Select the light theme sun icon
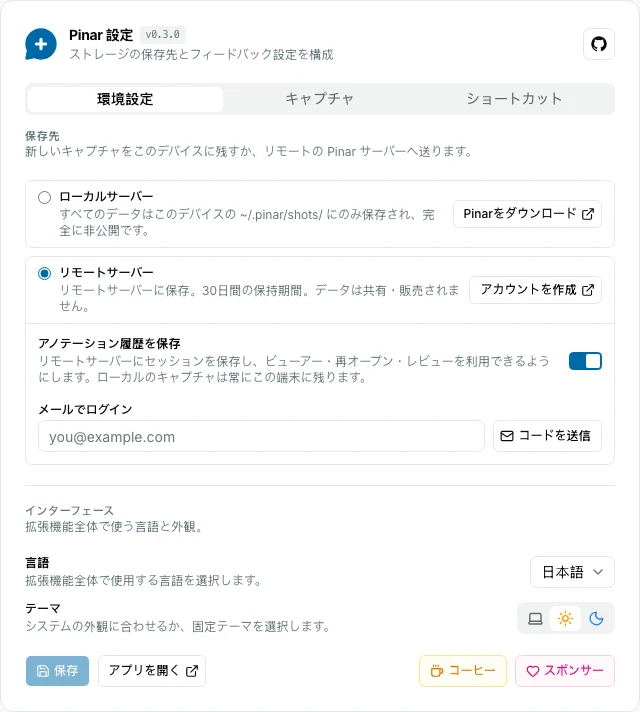The image size is (640, 712). [x=565, y=618]
